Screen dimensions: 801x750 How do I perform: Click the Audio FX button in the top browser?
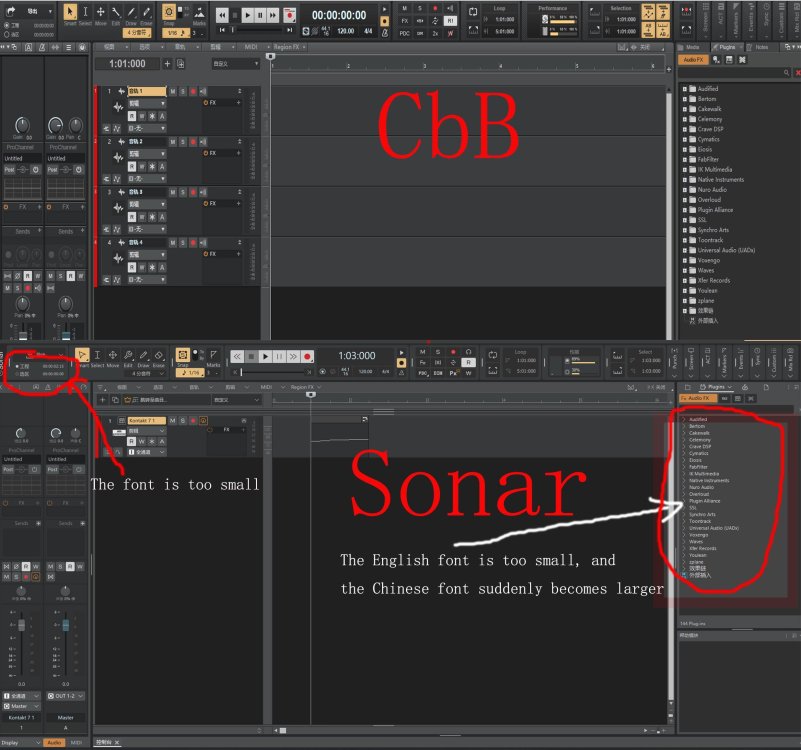click(x=694, y=60)
